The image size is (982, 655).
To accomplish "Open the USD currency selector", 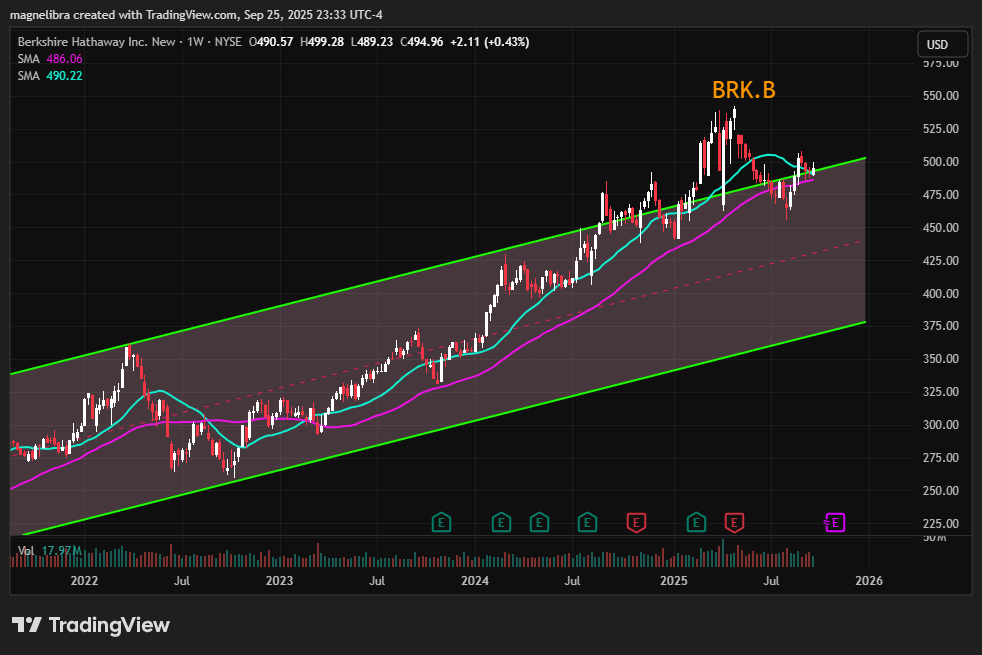I will (x=943, y=44).
